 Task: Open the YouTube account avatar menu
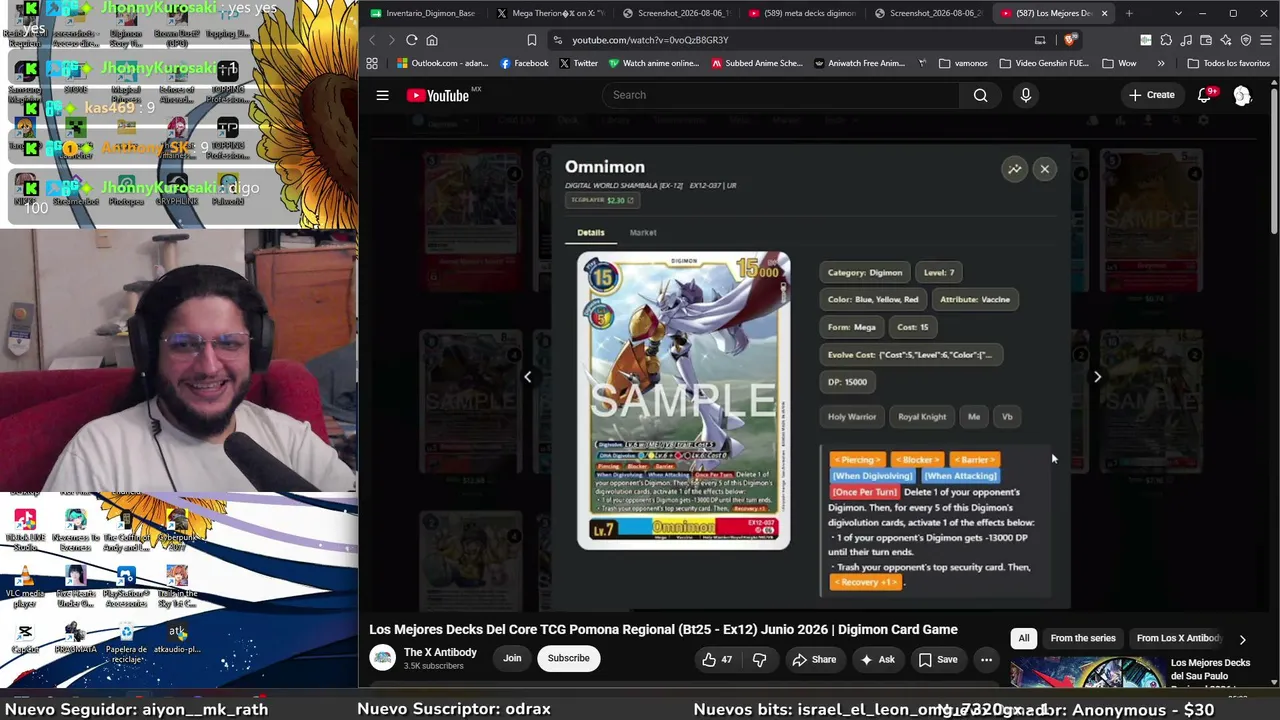(x=1242, y=95)
